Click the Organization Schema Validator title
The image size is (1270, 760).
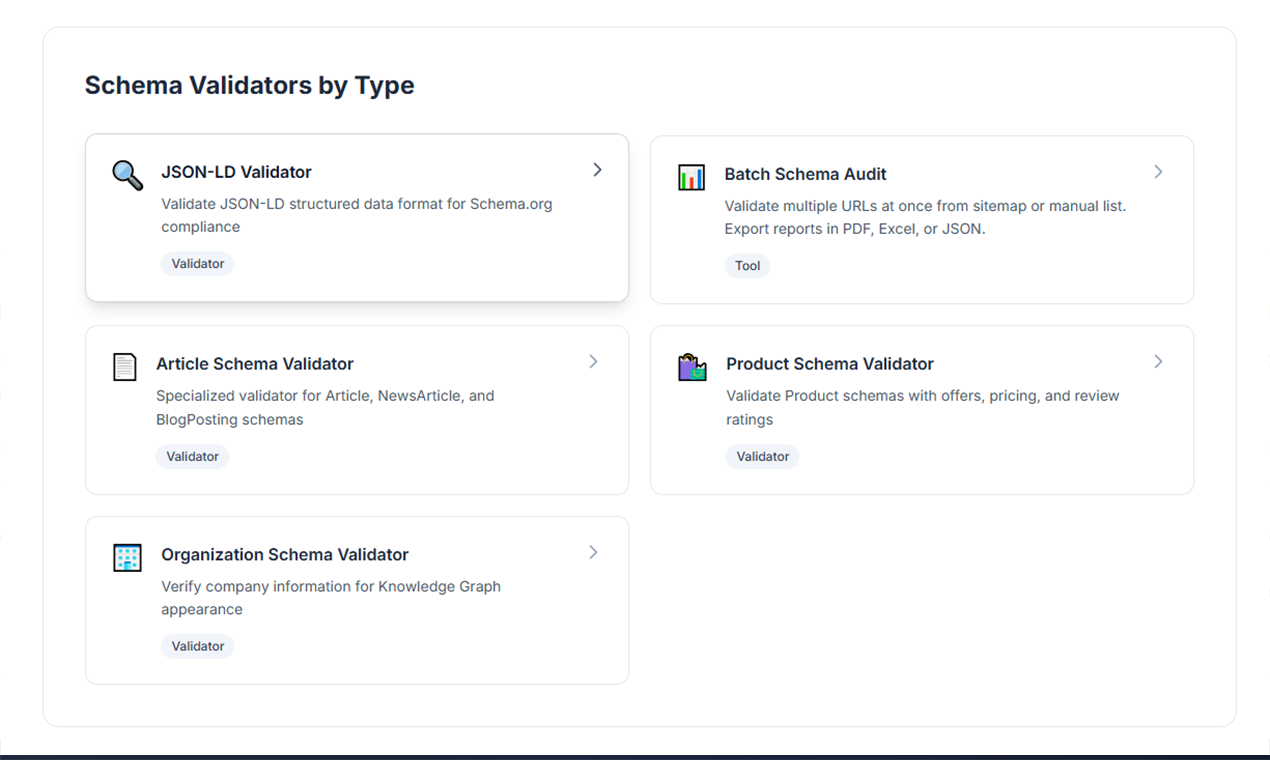[284, 554]
